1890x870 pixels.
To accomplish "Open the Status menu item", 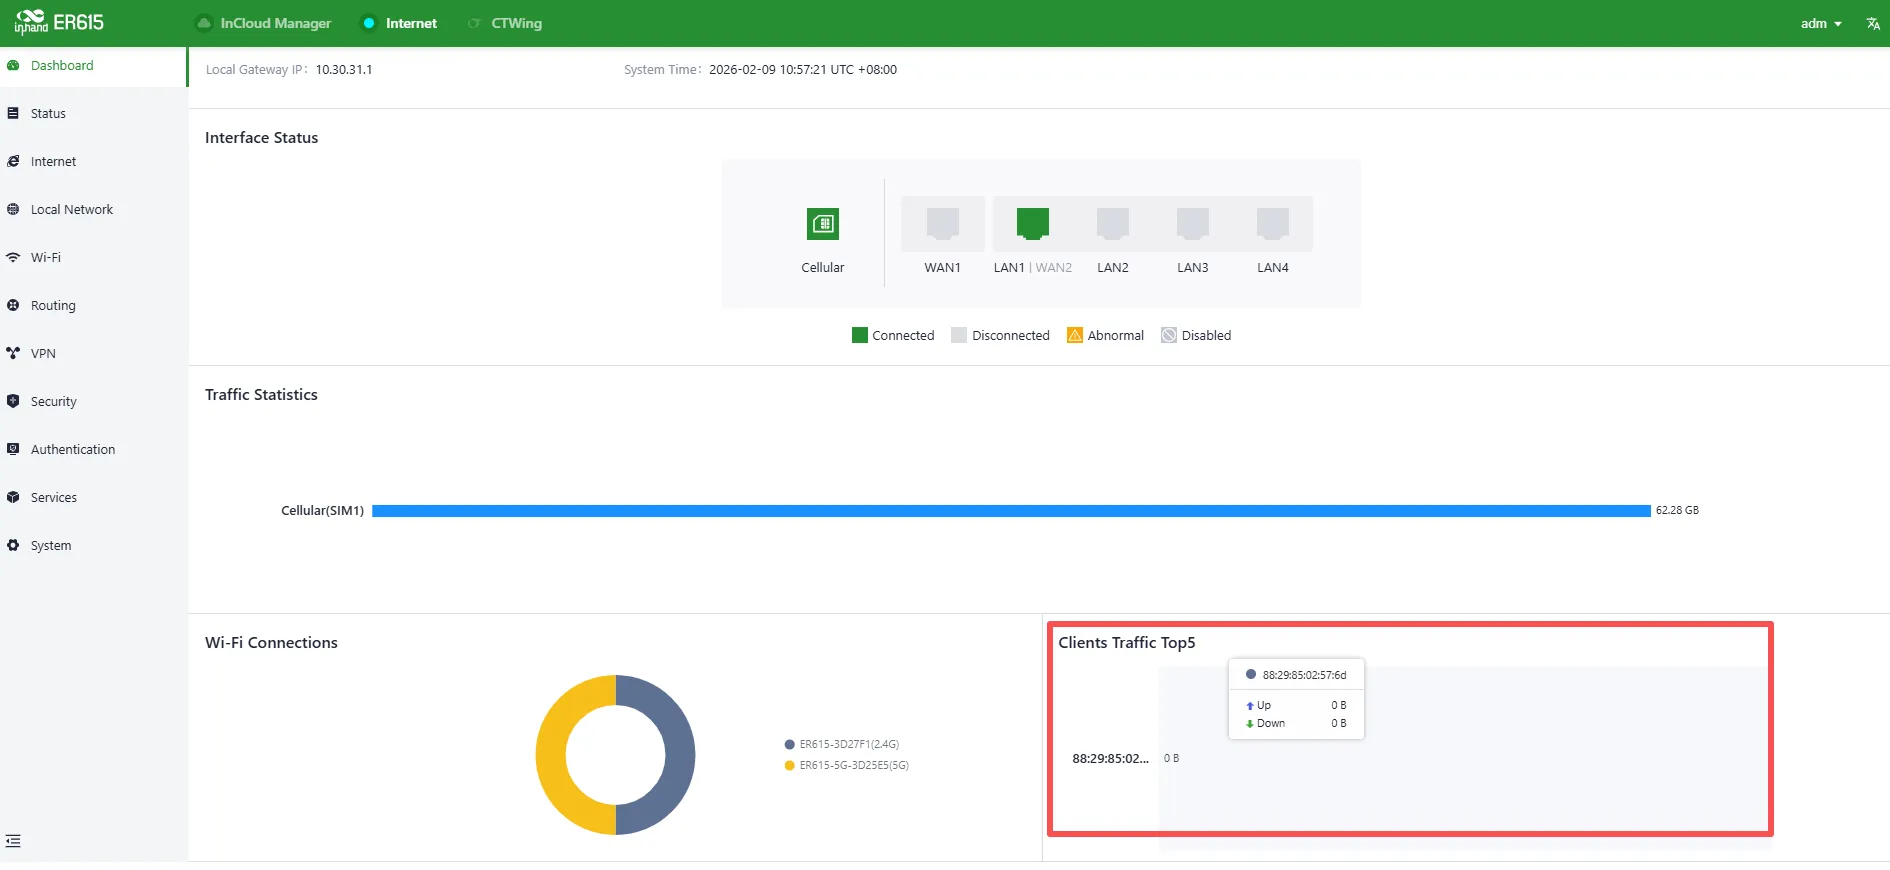I will tap(94, 114).
